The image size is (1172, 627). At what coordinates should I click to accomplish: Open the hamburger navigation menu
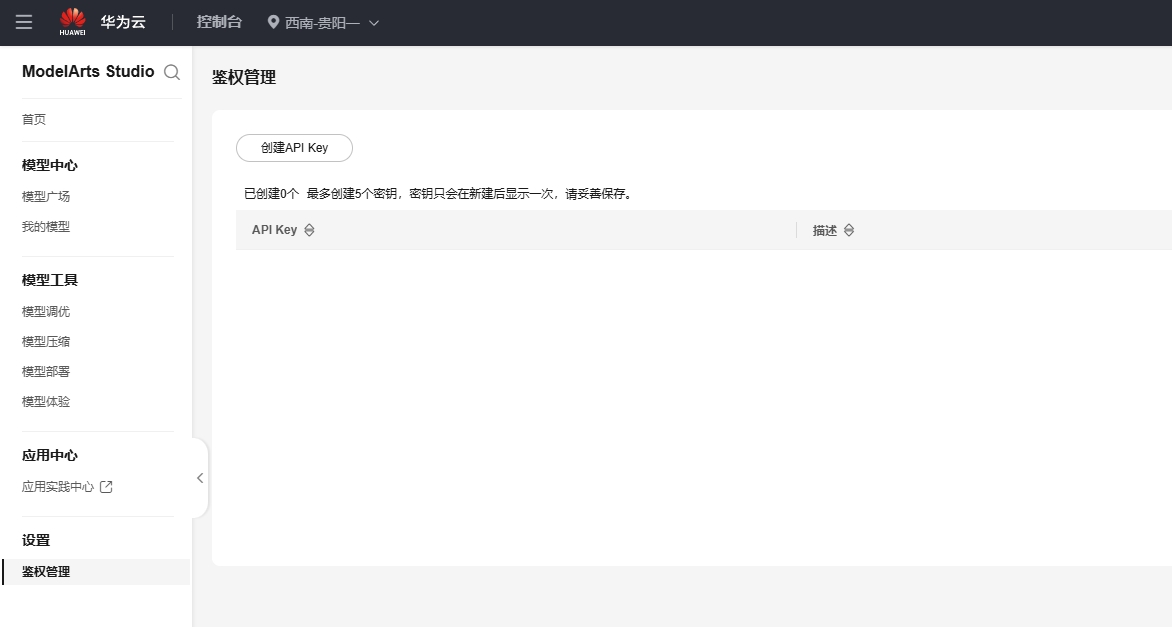pyautogui.click(x=24, y=22)
